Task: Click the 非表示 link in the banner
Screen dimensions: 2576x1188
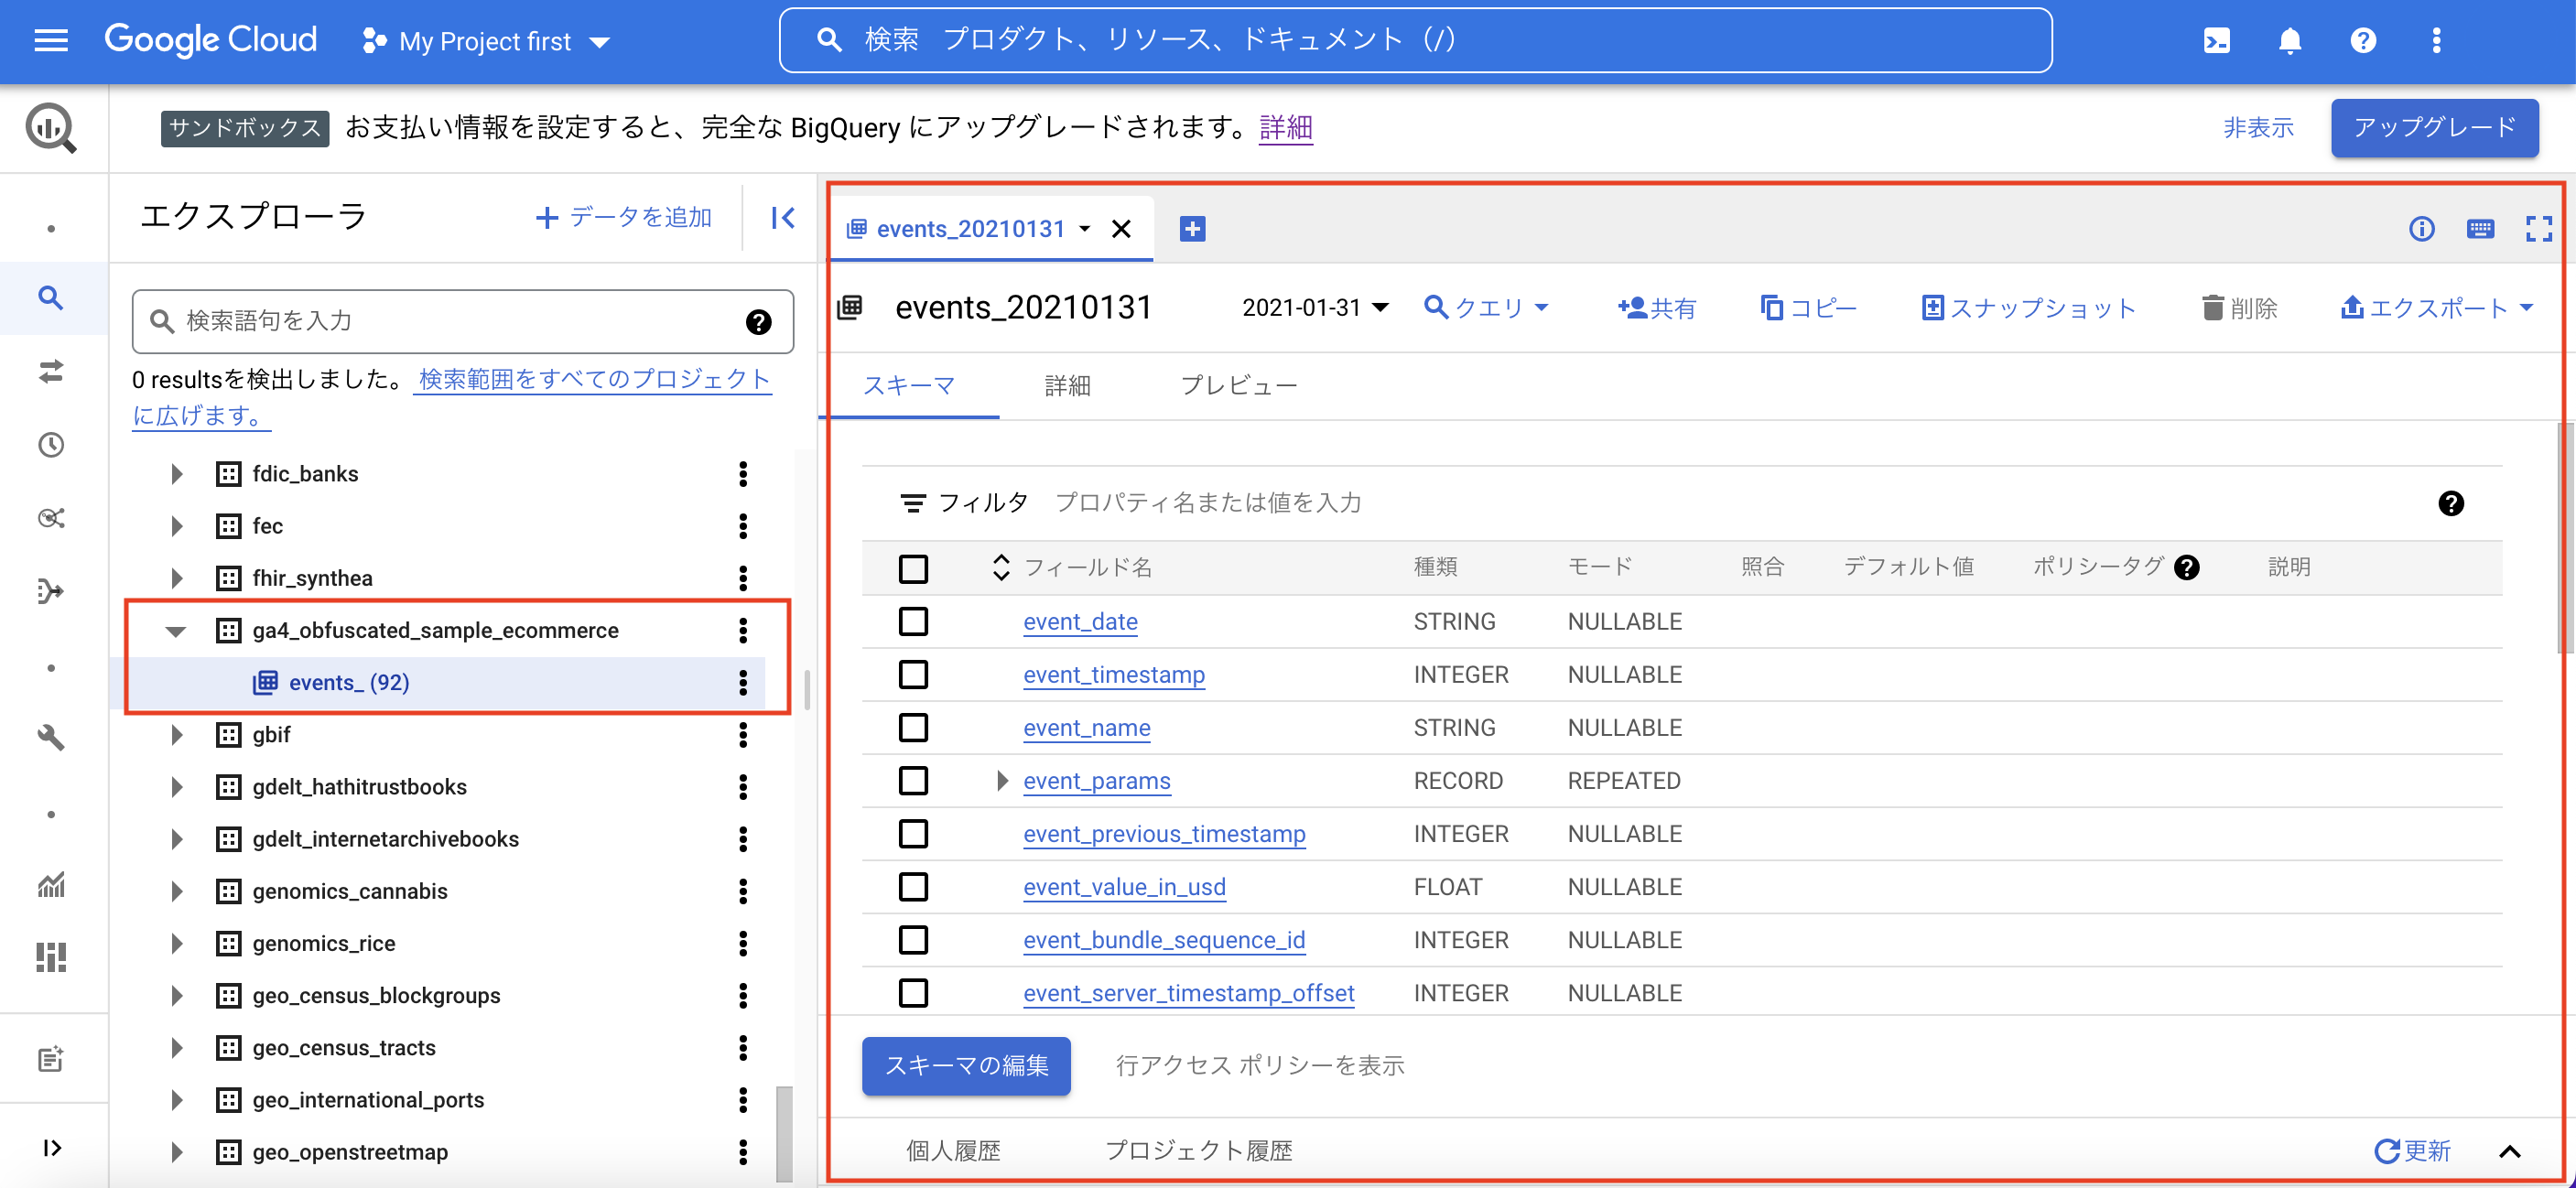Action: [2258, 127]
